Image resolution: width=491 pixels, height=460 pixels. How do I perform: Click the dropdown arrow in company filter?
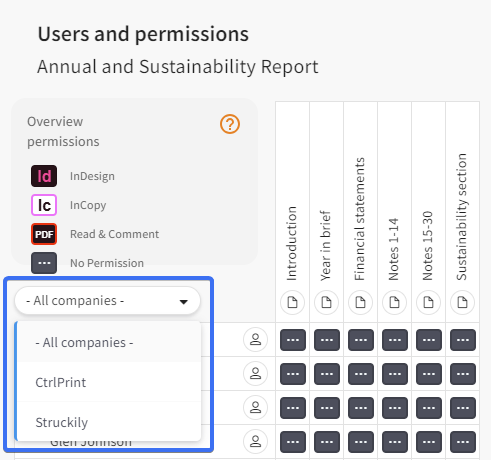point(183,302)
